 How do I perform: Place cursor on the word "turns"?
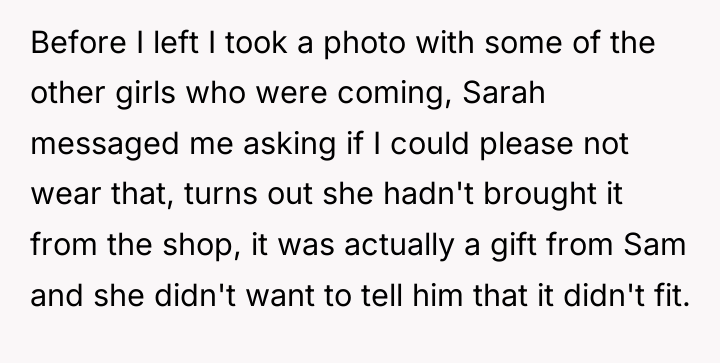tap(220, 195)
